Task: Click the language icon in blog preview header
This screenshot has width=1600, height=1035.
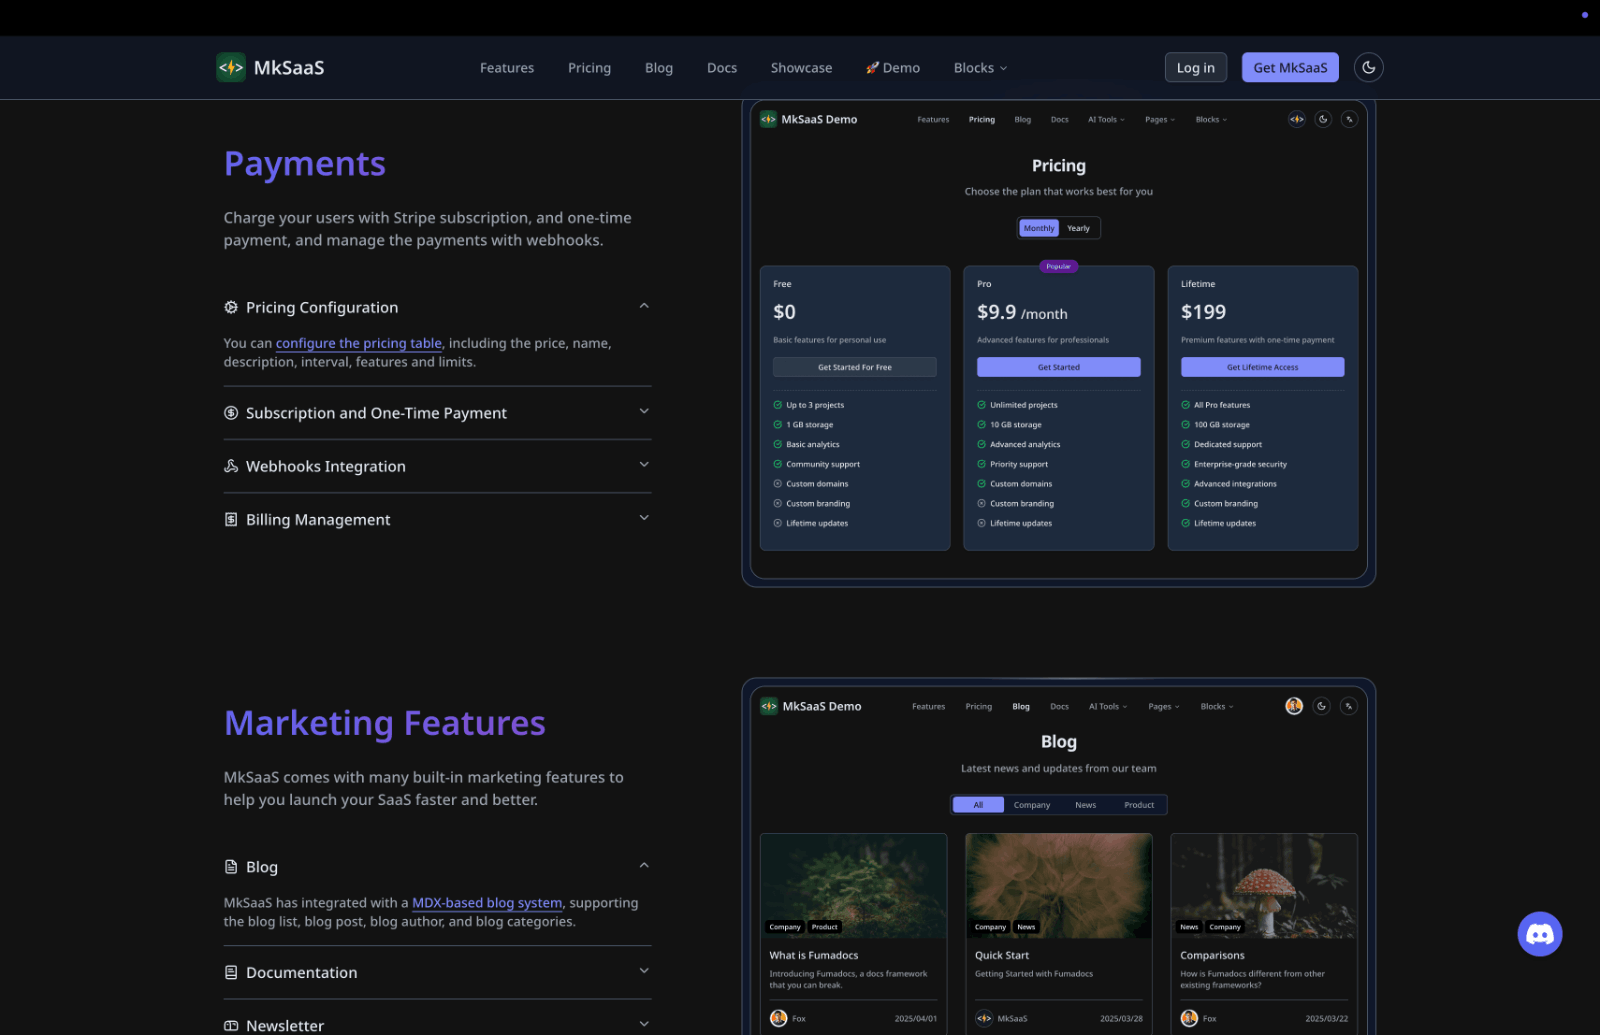Action: click(x=1348, y=706)
